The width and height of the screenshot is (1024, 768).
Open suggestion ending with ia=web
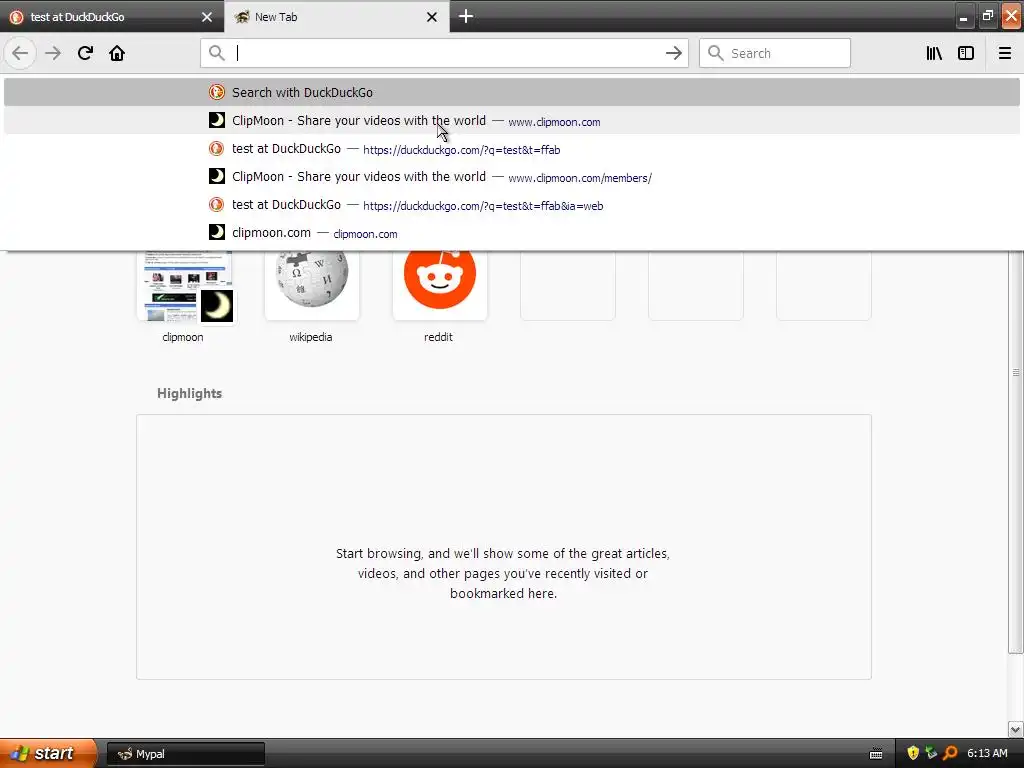point(511,204)
